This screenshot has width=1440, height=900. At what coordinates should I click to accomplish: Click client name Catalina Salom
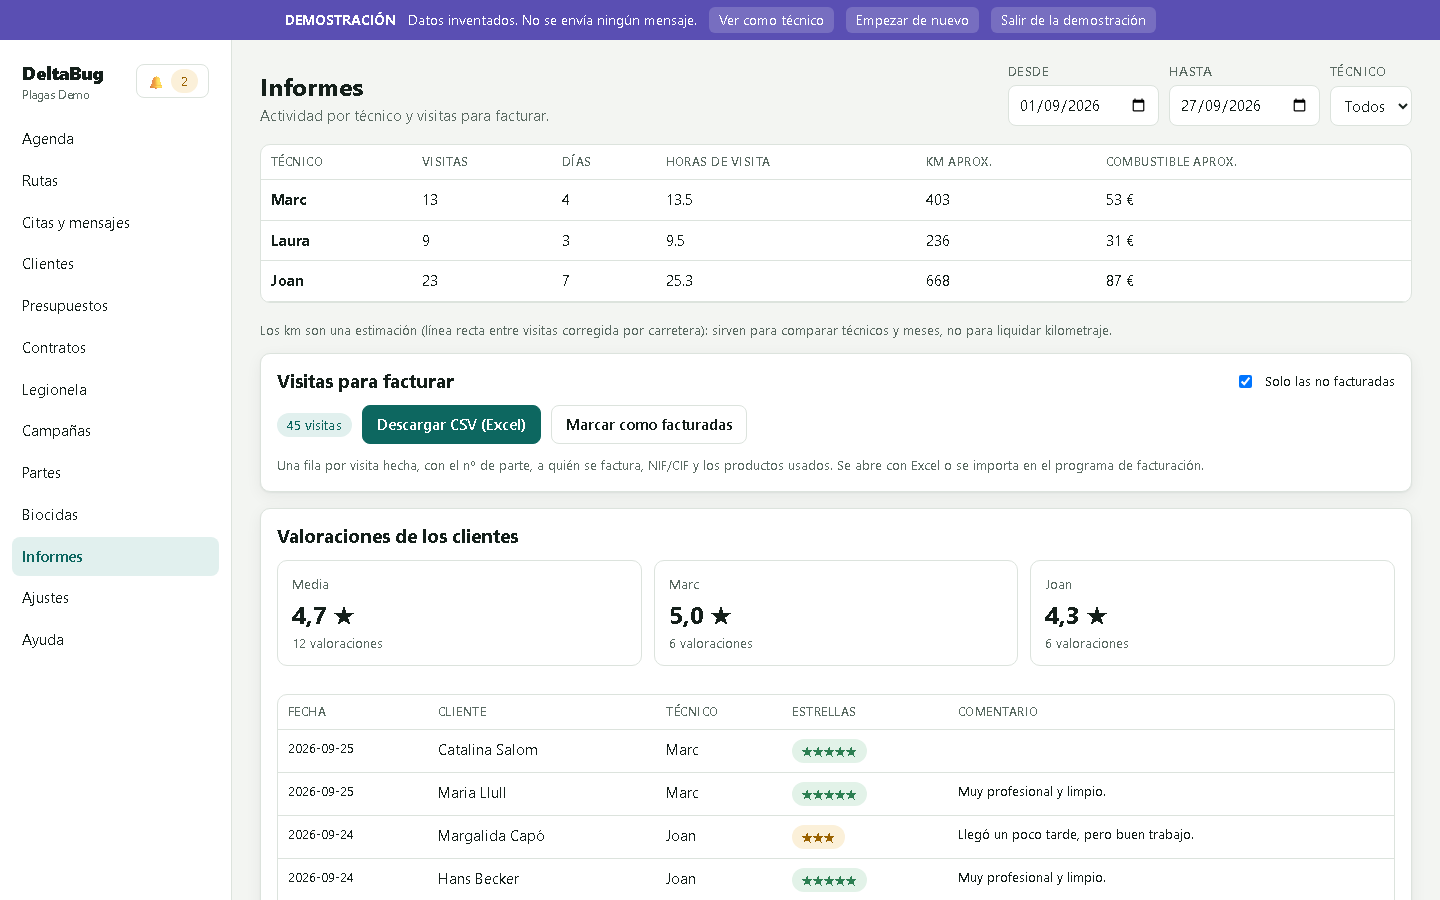(488, 750)
